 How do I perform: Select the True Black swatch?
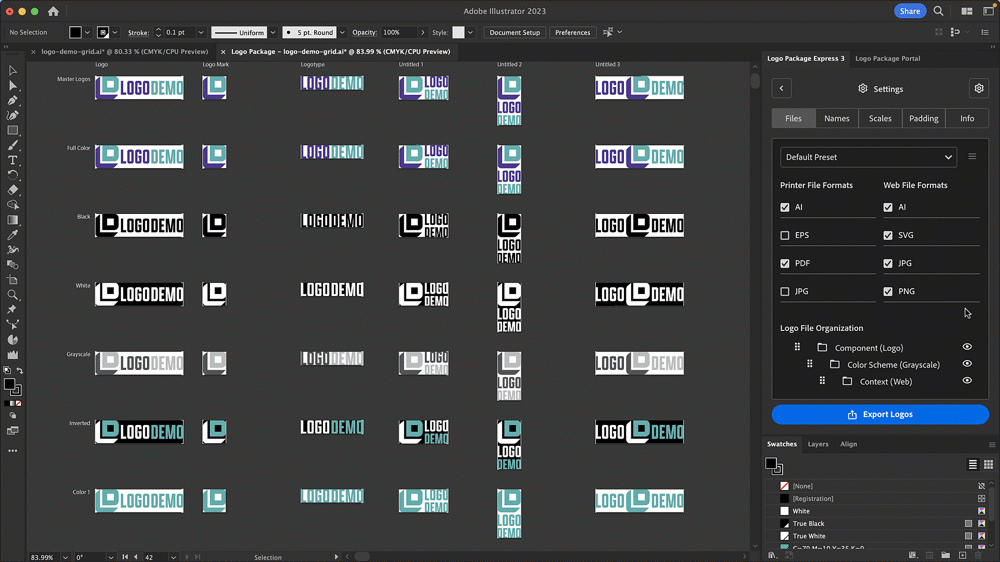[808, 524]
